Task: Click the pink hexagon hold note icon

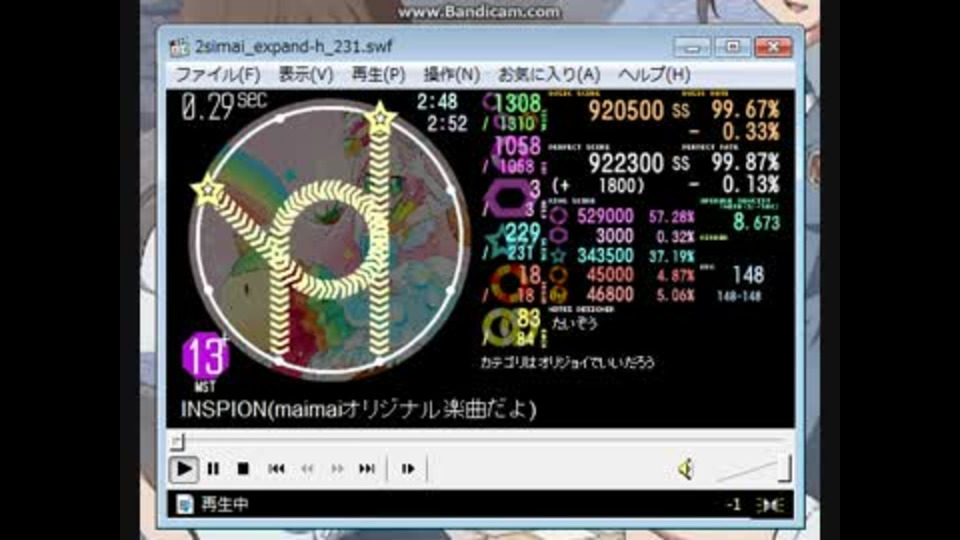Action: click(507, 197)
